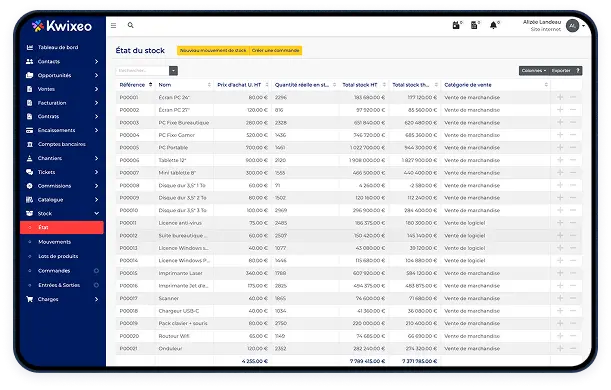The width and height of the screenshot is (611, 390).
Task: Click the Catalogue icon in sidebar
Action: [30, 199]
